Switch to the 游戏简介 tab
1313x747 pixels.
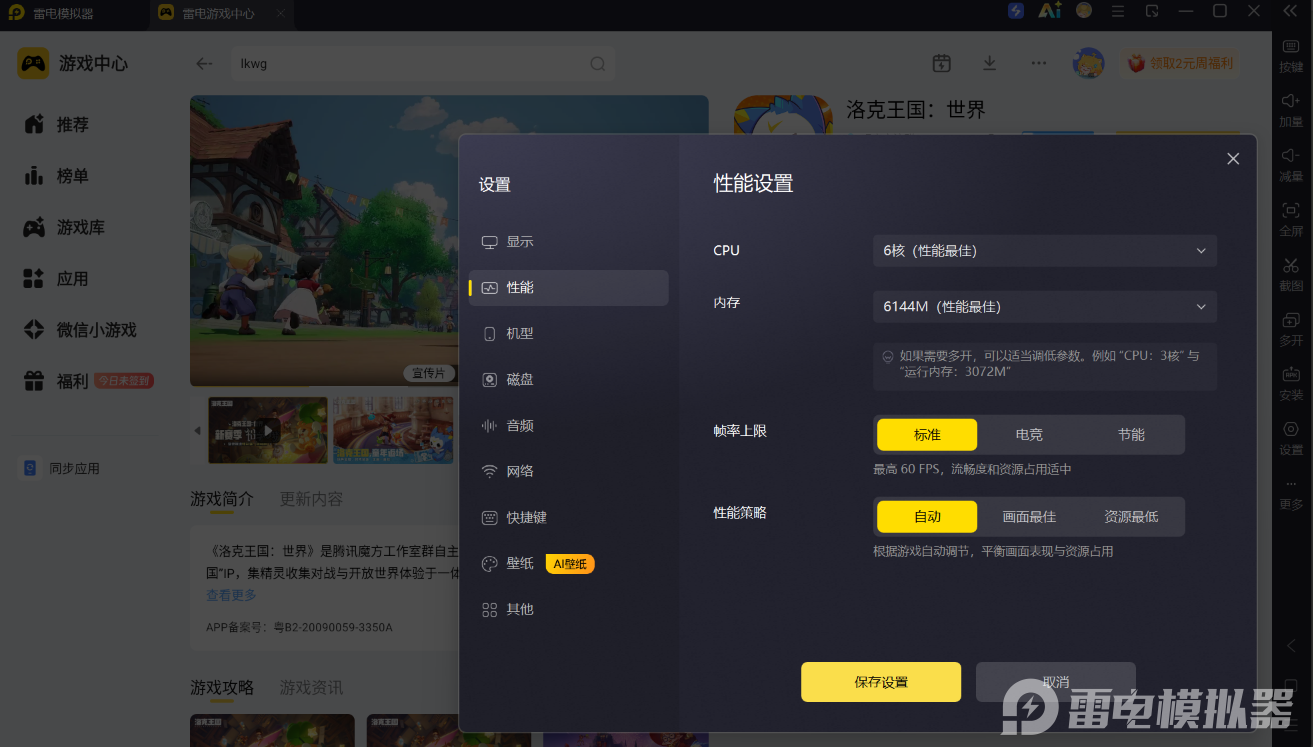pyautogui.click(x=222, y=499)
